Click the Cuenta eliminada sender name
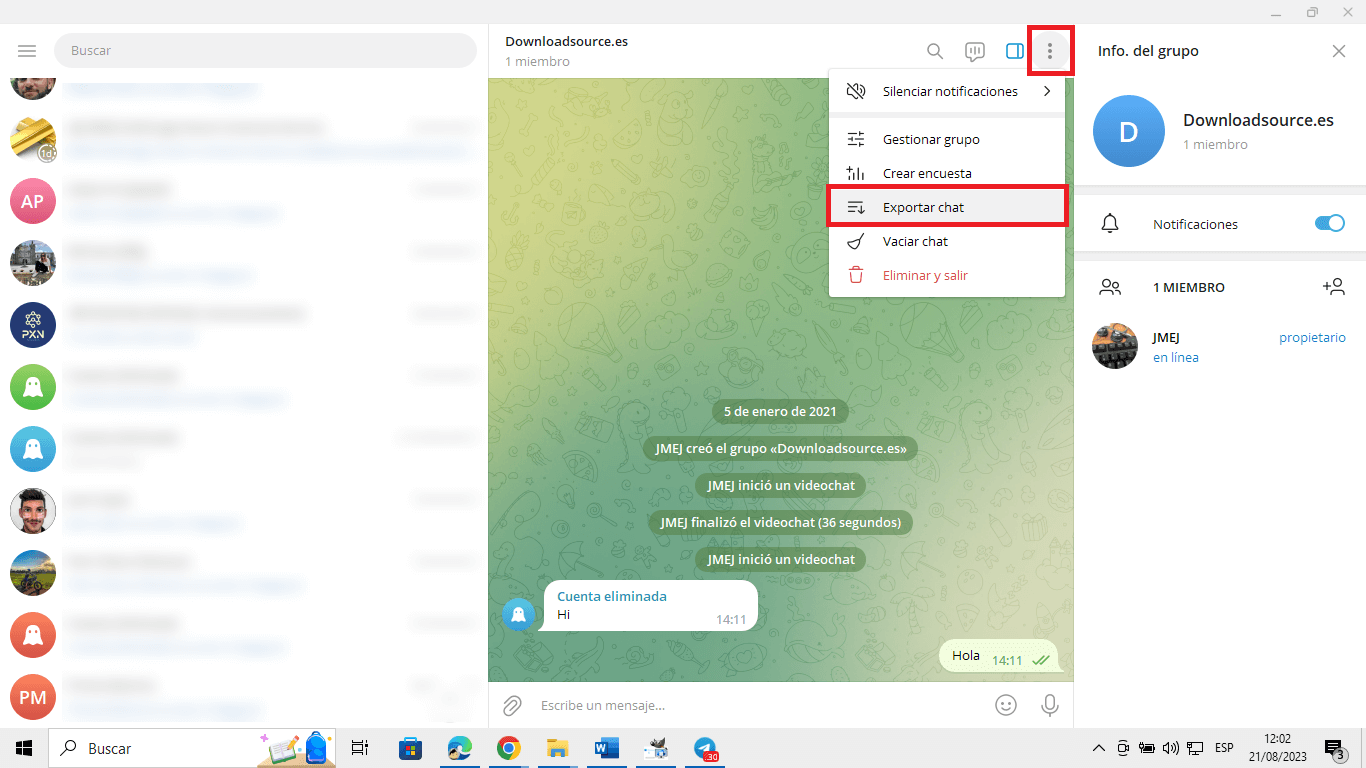 [x=612, y=596]
